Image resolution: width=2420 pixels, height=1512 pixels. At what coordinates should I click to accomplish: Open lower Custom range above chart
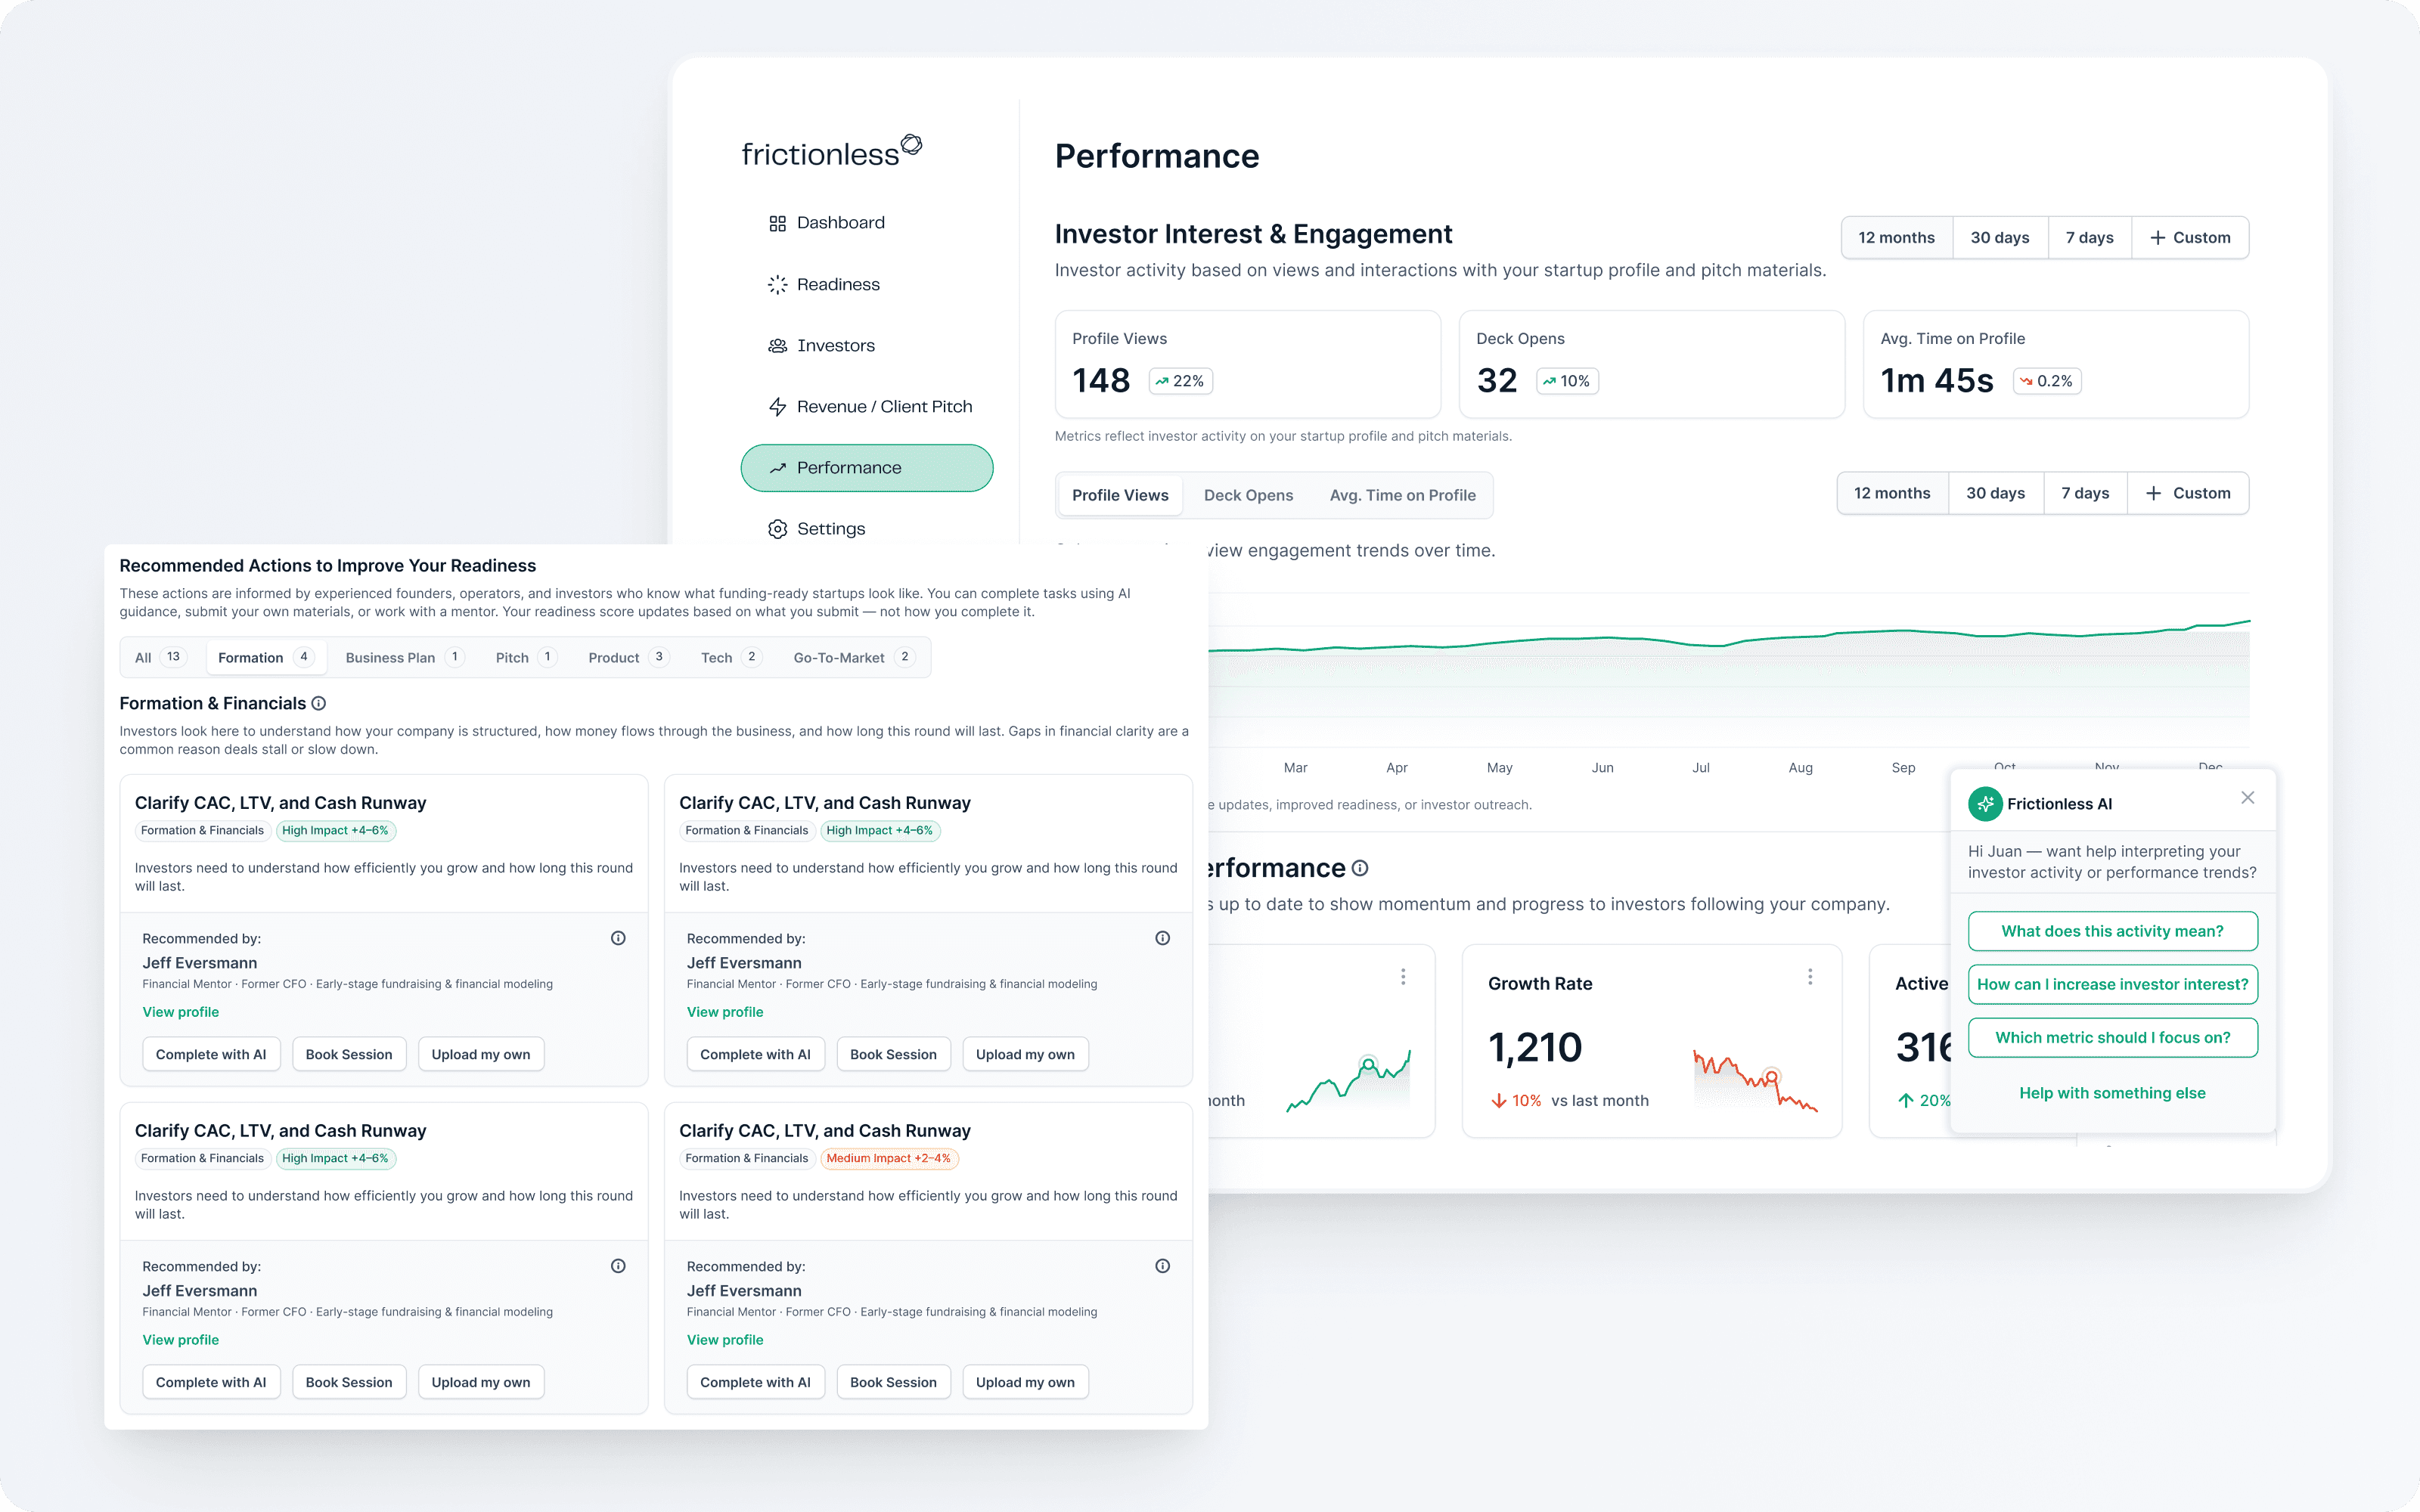tap(2188, 494)
